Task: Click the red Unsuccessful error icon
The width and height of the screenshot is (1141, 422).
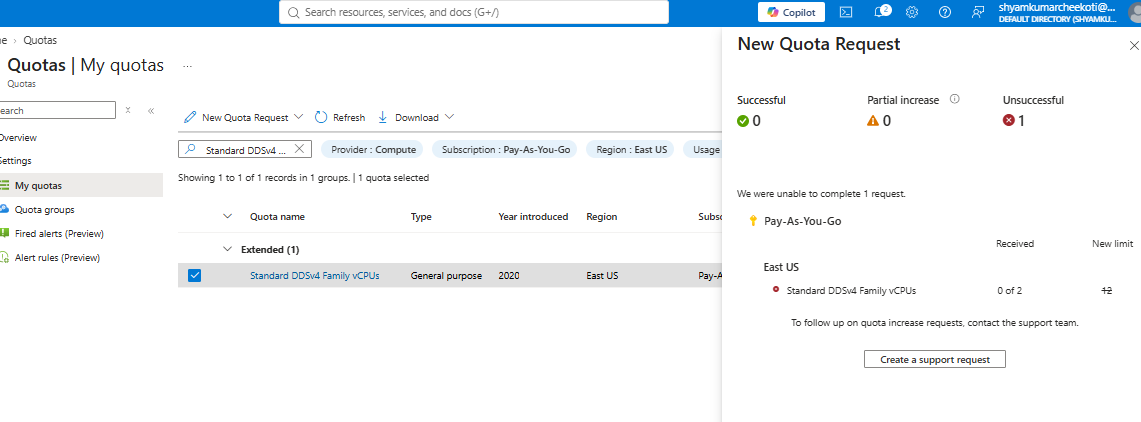Action: tap(1009, 121)
